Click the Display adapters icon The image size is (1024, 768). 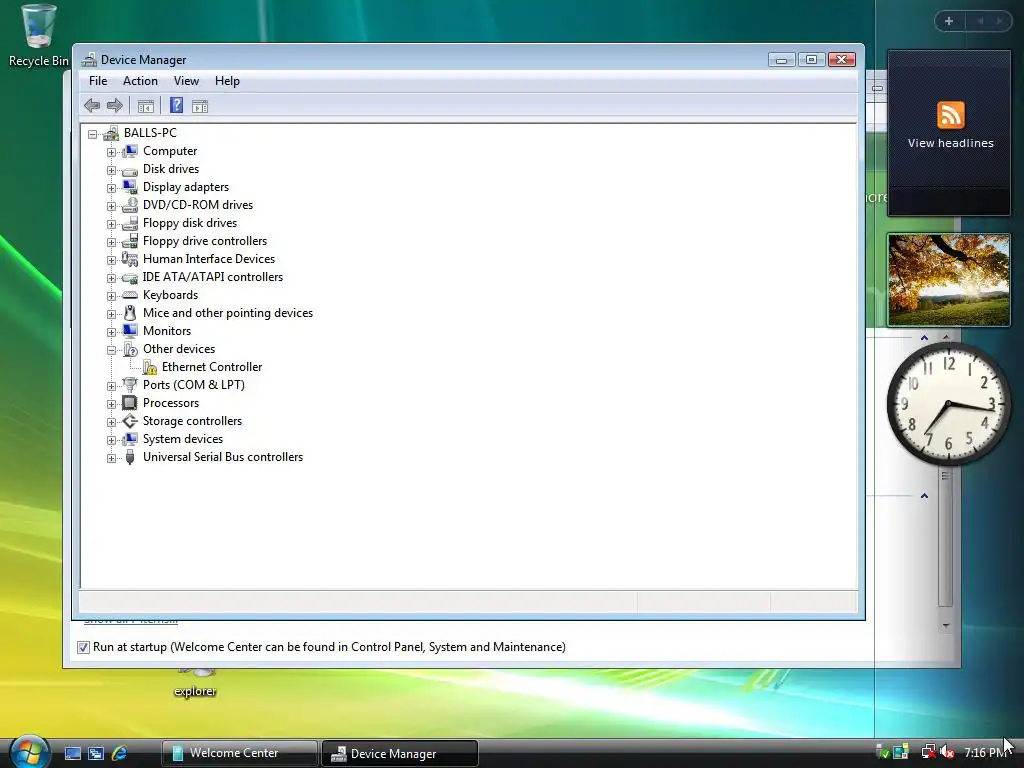pos(130,187)
